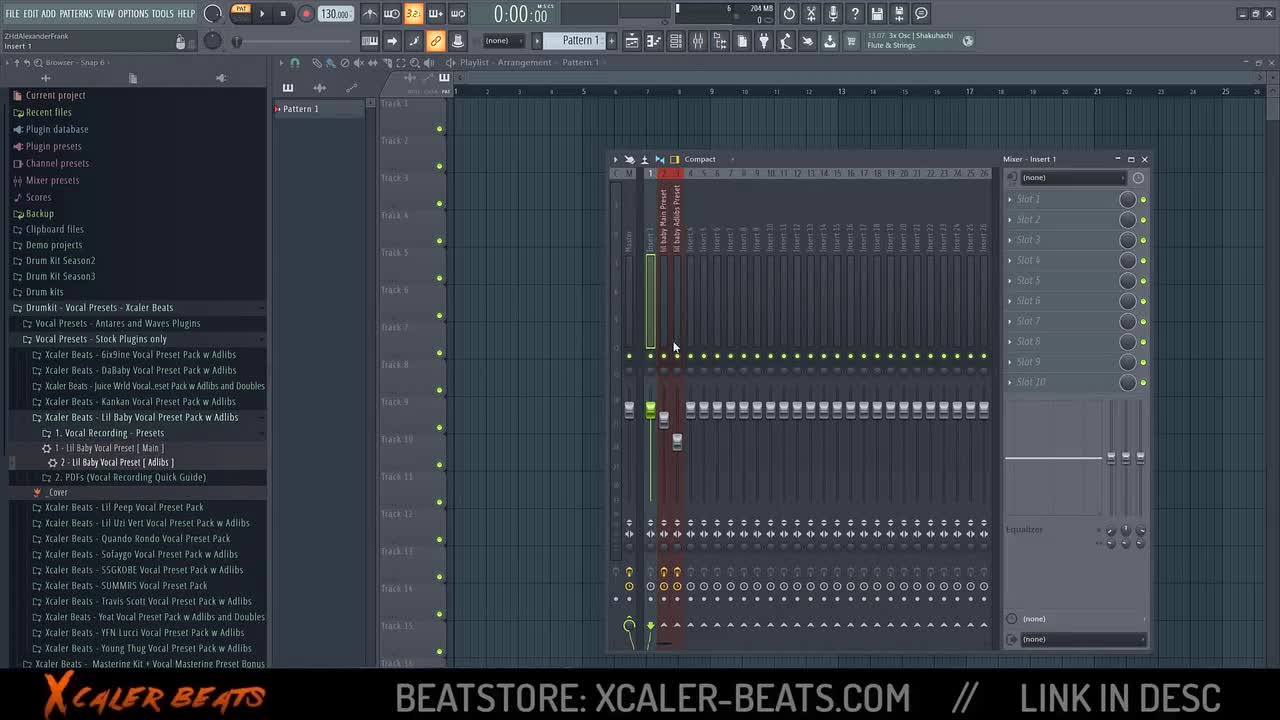Screen dimensions: 1280x720
Task: Expand the Plugin database folder
Action: pyautogui.click(x=56, y=129)
